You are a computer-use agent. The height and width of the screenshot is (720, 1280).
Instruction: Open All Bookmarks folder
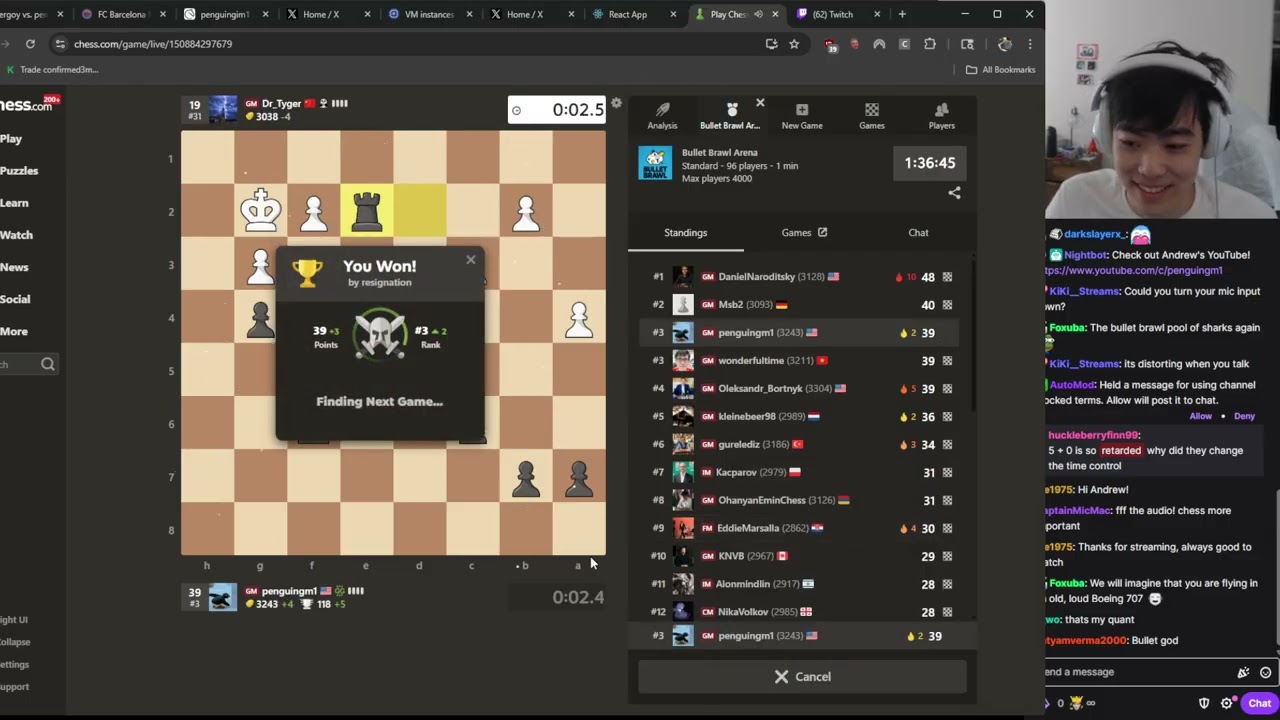coord(1001,70)
